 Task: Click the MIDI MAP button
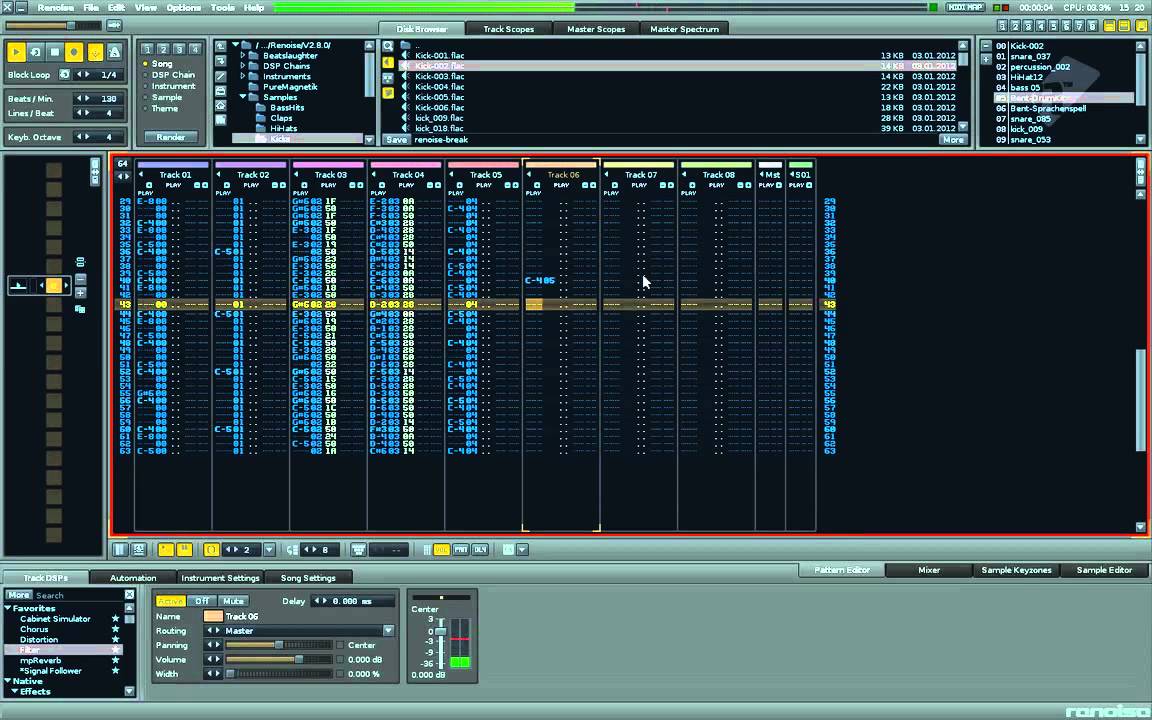coord(965,7)
